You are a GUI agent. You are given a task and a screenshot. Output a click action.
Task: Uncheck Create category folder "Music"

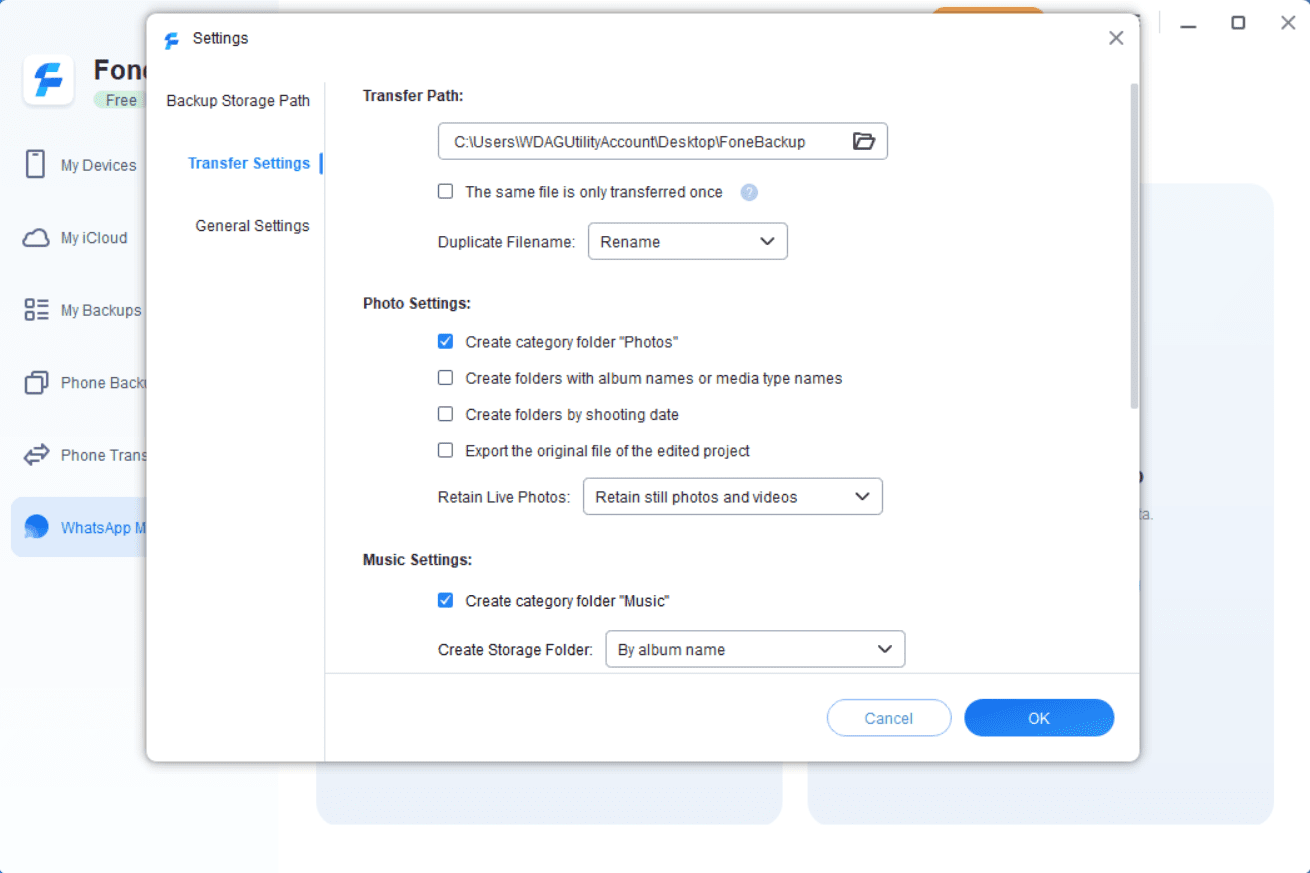pyautogui.click(x=446, y=601)
